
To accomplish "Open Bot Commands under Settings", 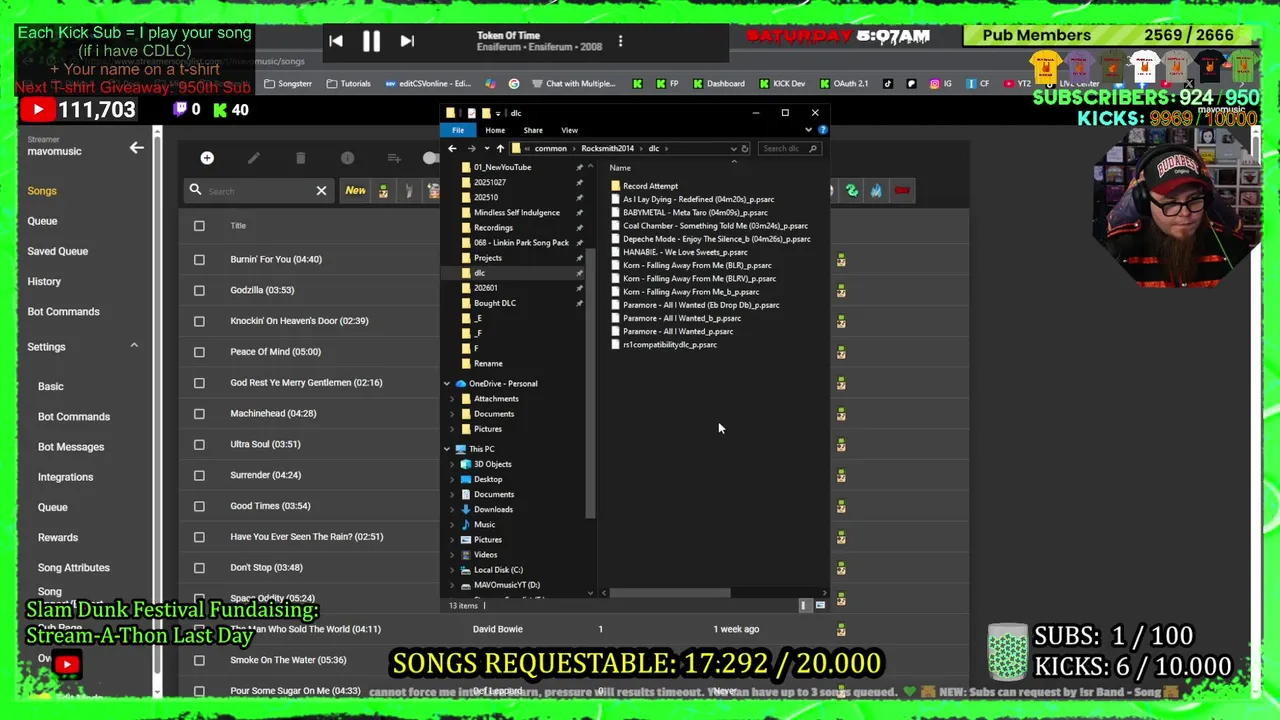I will click(74, 416).
